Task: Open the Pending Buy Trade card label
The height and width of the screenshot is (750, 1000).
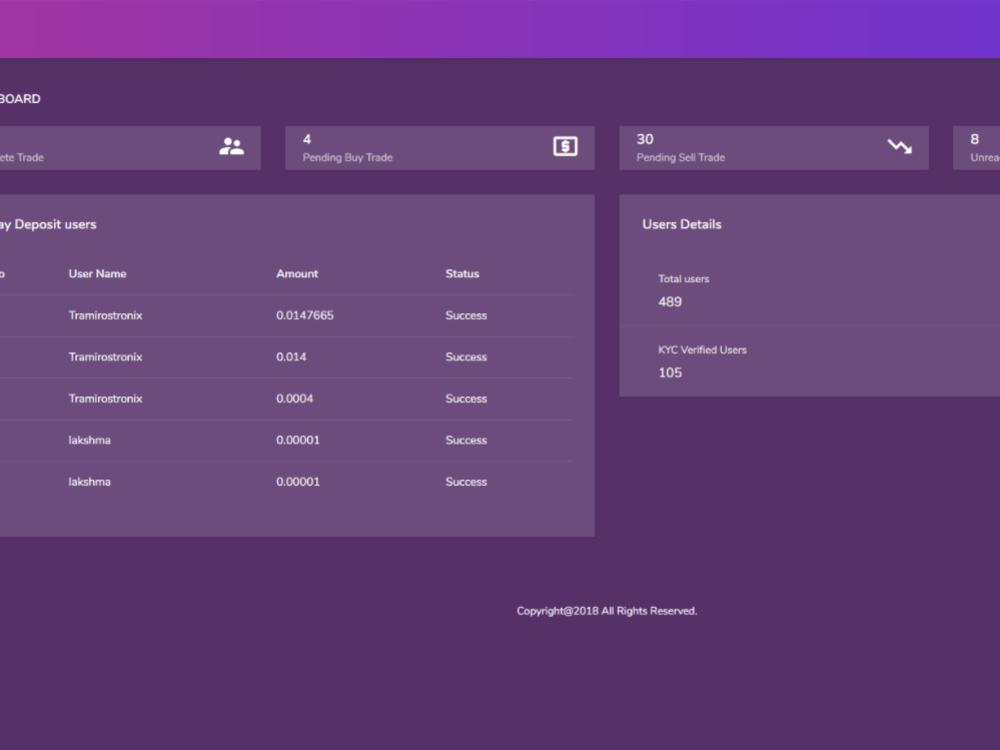Action: (x=348, y=158)
